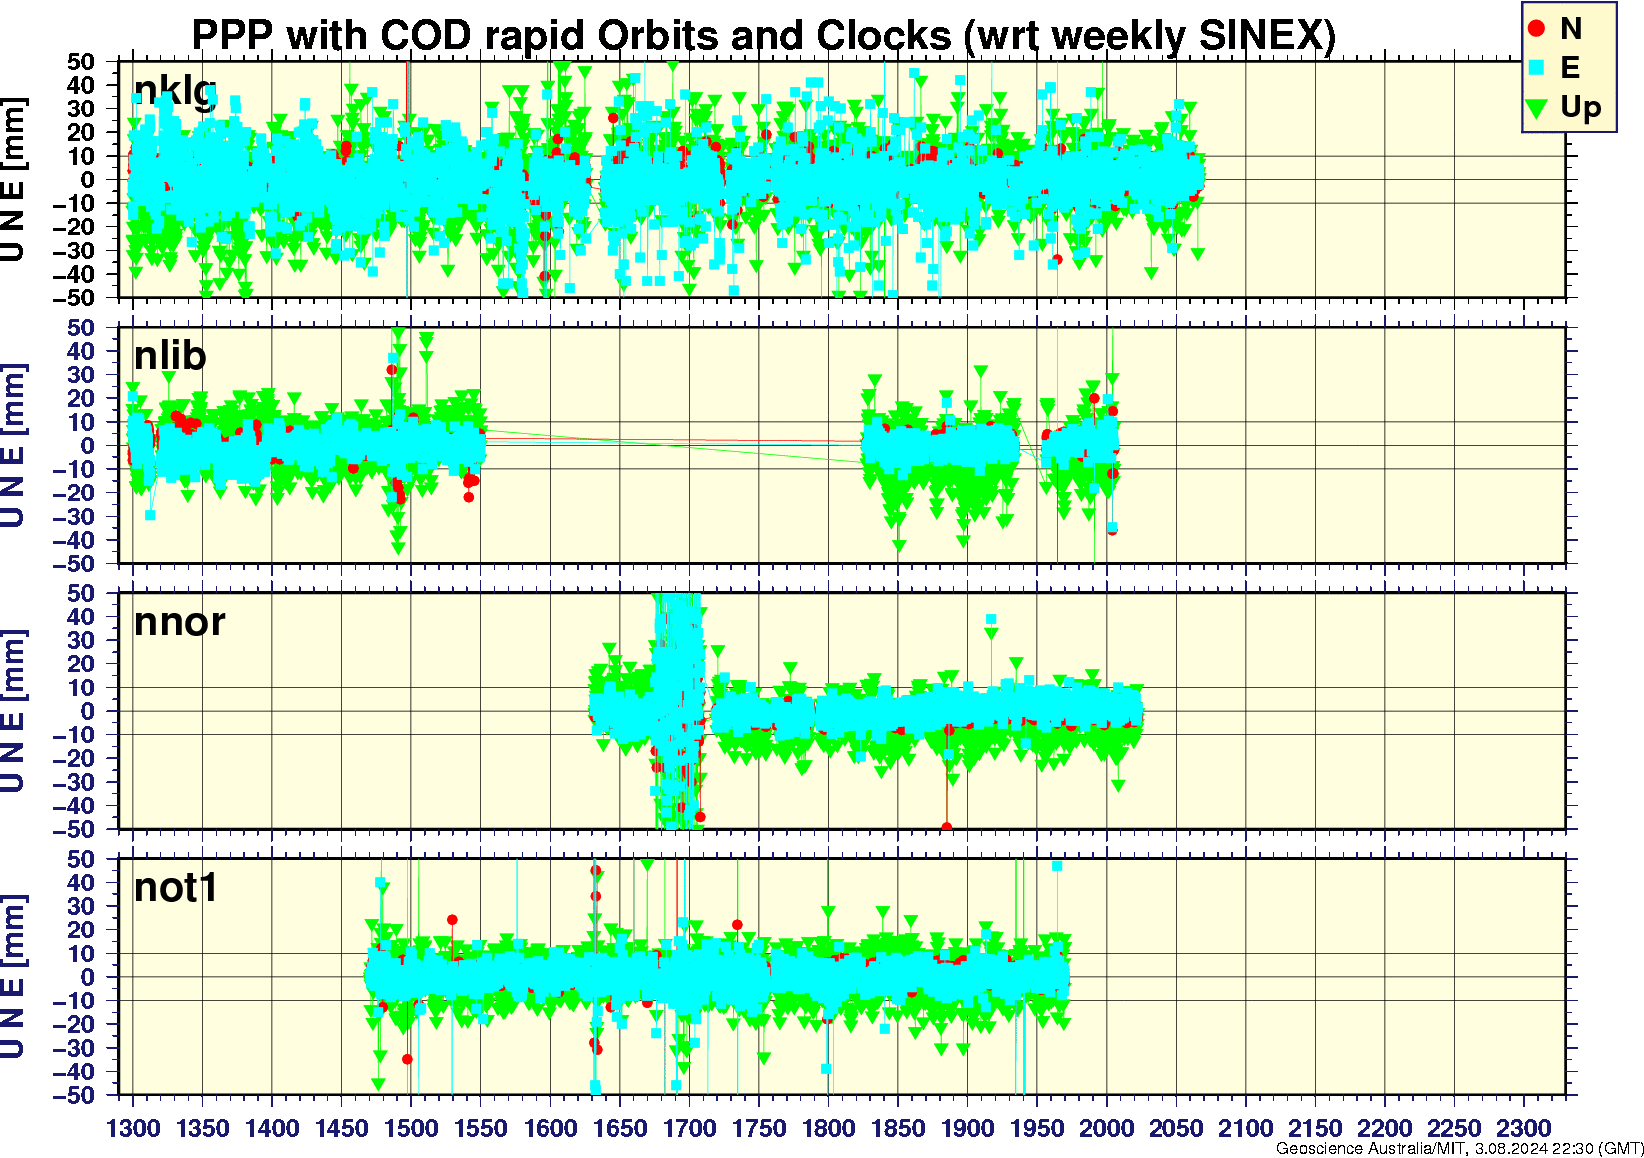Click the 2050 x-axis tick label
This screenshot has height=1158, width=1644.
click(1176, 1128)
